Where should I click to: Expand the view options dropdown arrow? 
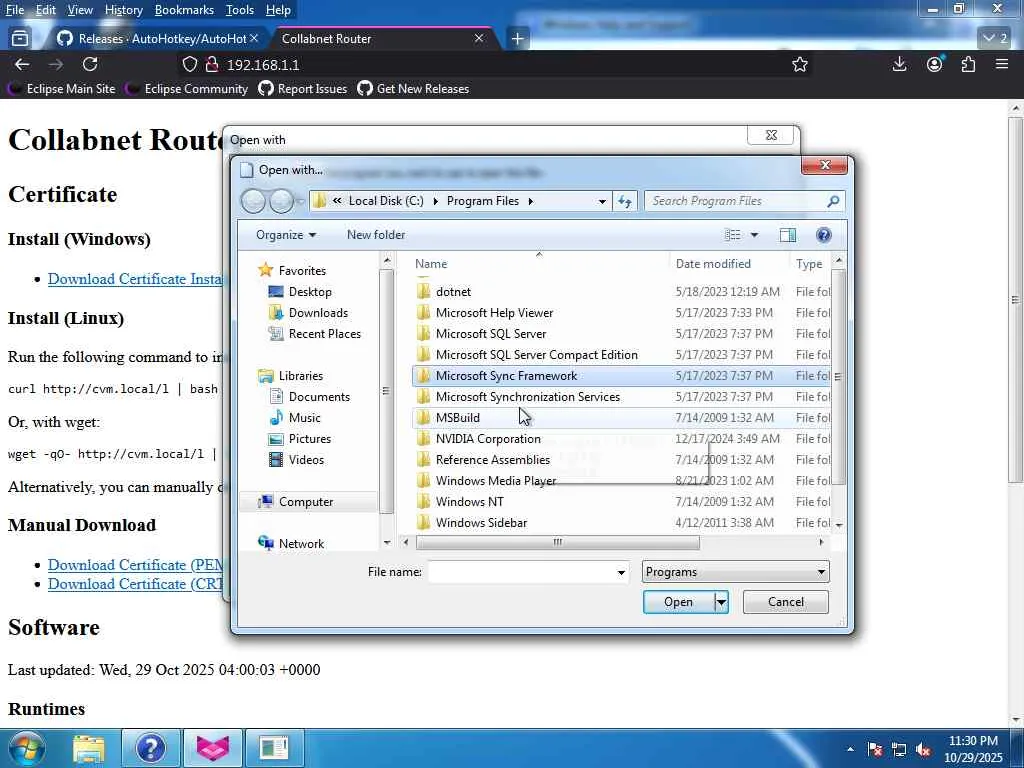(754, 235)
